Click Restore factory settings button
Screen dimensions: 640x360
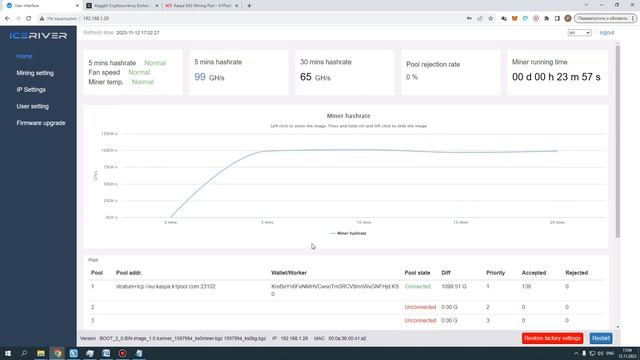[x=552, y=338]
